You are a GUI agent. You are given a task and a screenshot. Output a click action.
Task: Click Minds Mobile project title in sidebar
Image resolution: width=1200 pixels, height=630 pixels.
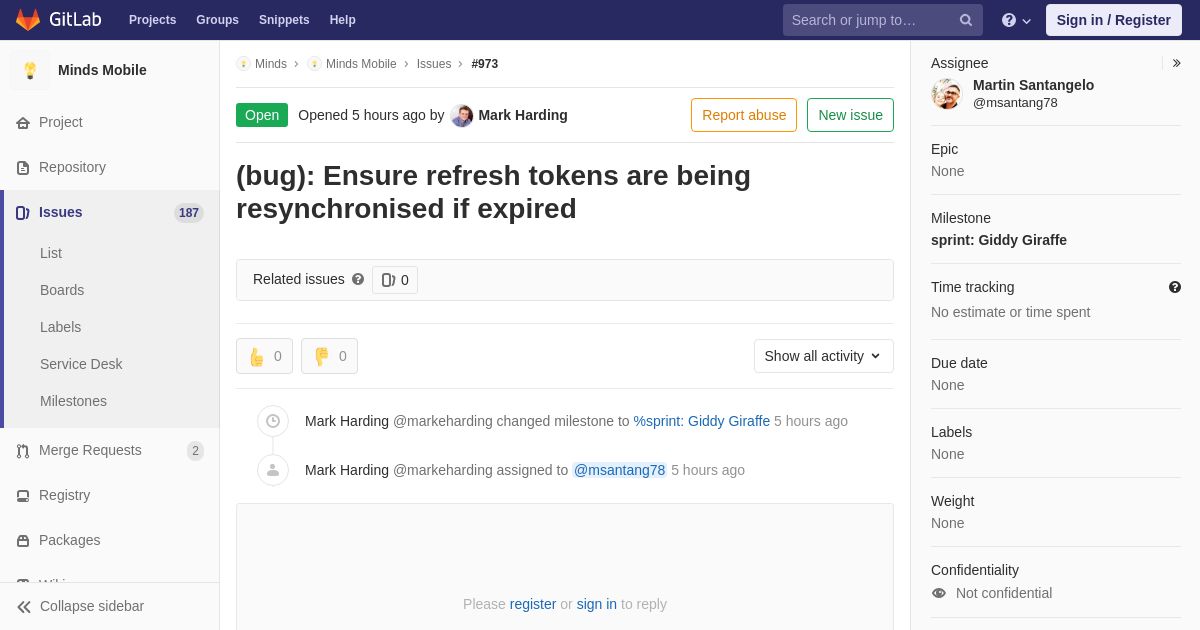click(x=102, y=70)
